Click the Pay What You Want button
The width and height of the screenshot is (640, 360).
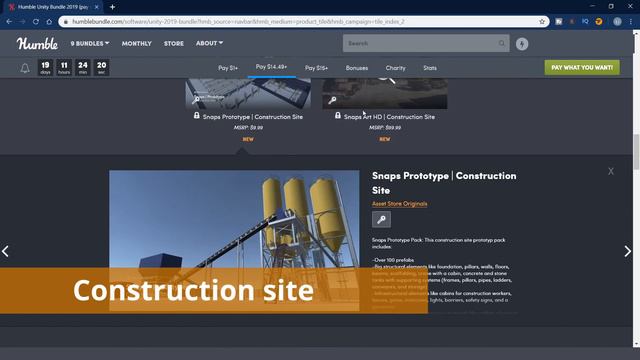point(582,67)
